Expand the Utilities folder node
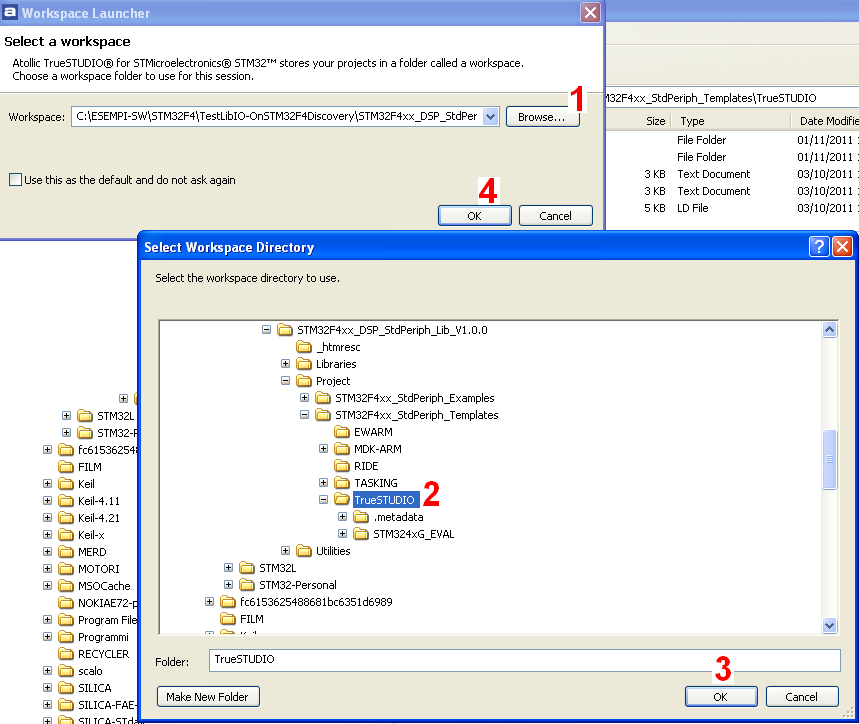Viewport: 859px width, 724px height. (285, 550)
